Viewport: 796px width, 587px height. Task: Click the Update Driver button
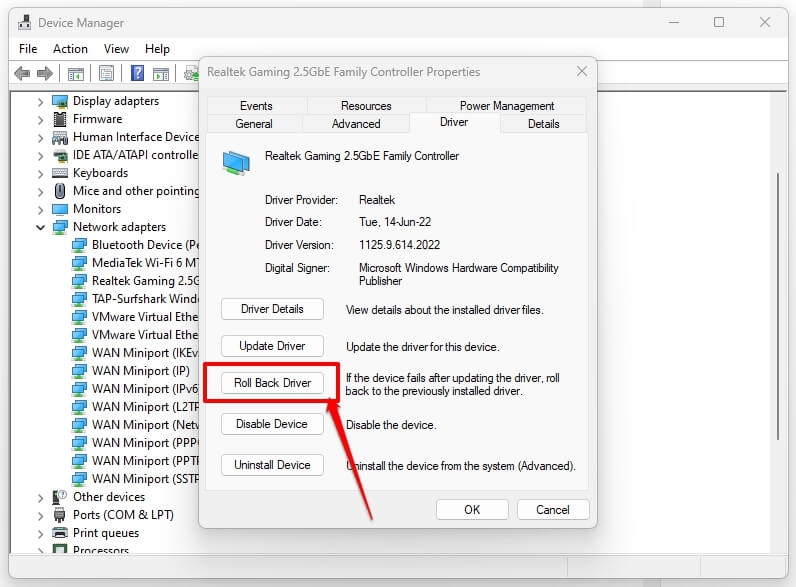(x=272, y=346)
